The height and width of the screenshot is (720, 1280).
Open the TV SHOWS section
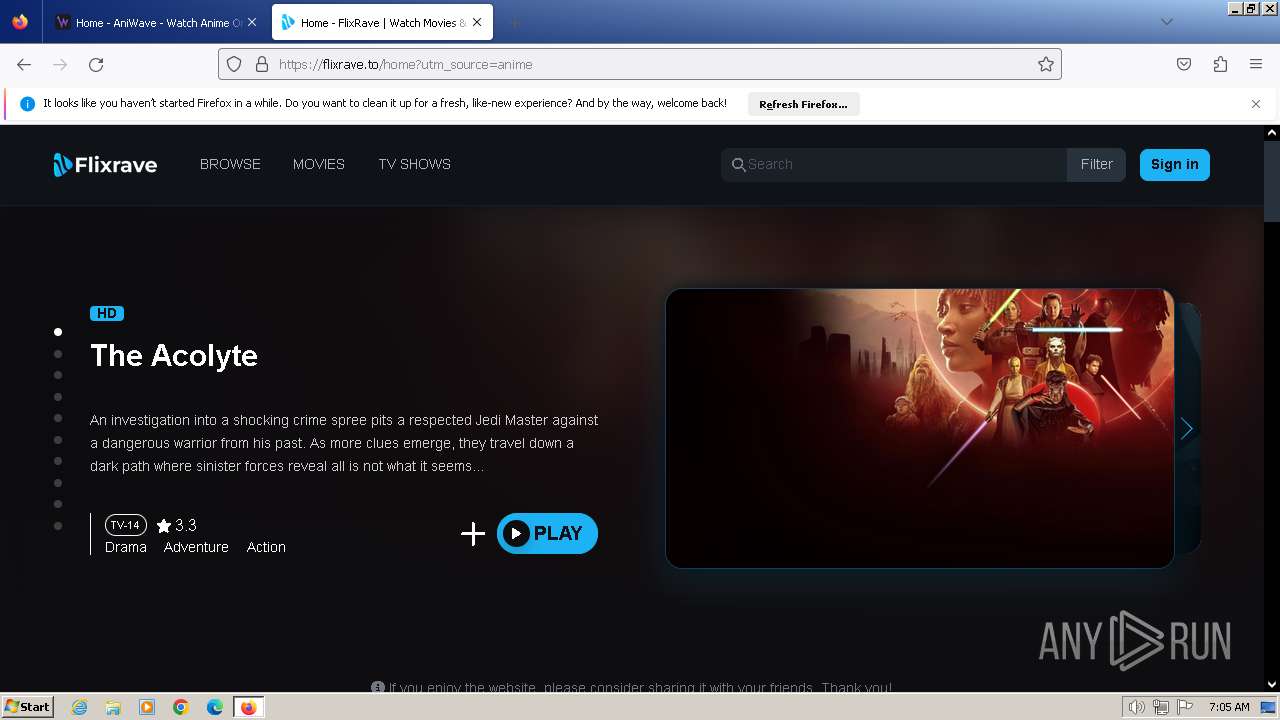coord(414,164)
